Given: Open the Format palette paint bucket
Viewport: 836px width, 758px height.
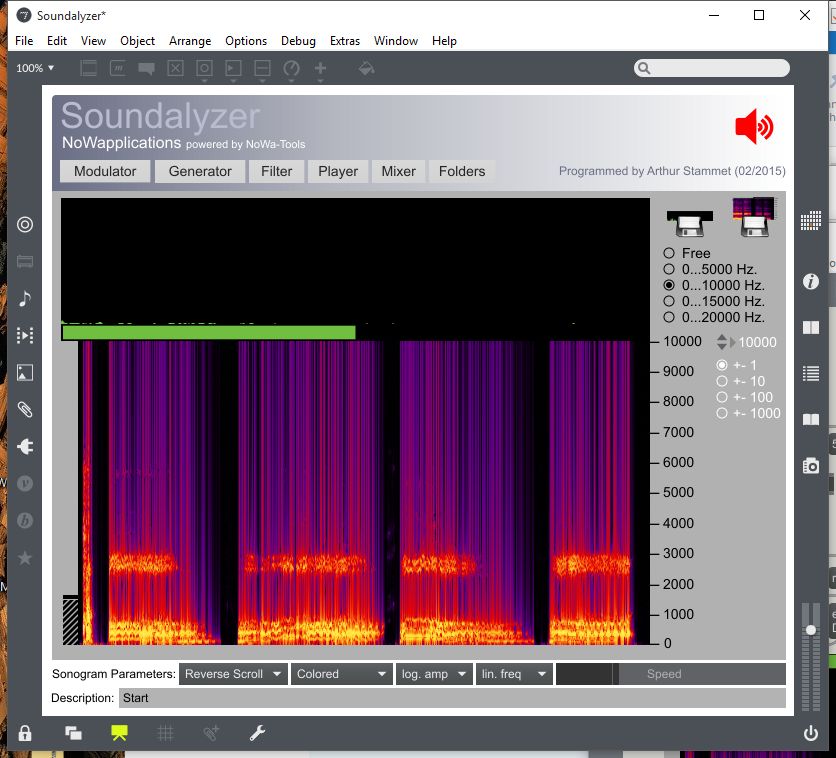Looking at the screenshot, I should [x=366, y=68].
